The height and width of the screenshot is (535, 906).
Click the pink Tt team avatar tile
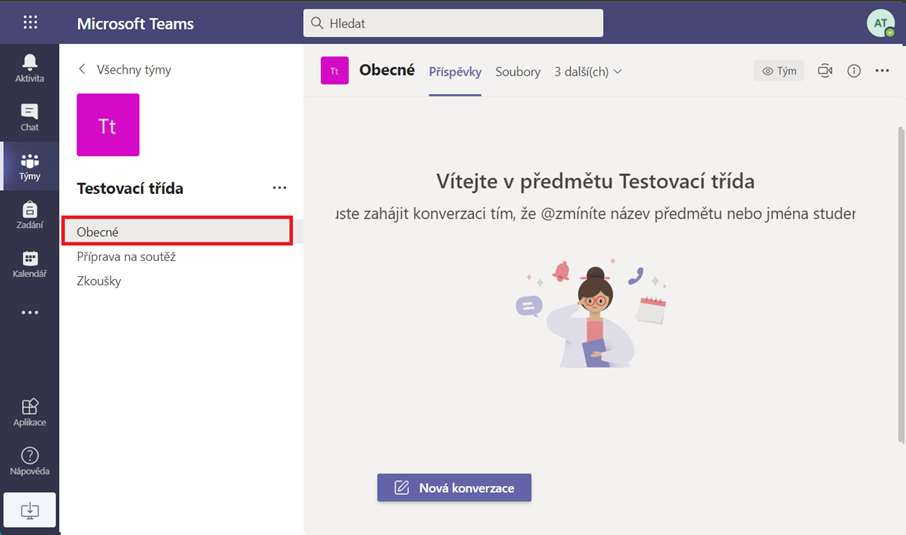coord(108,125)
